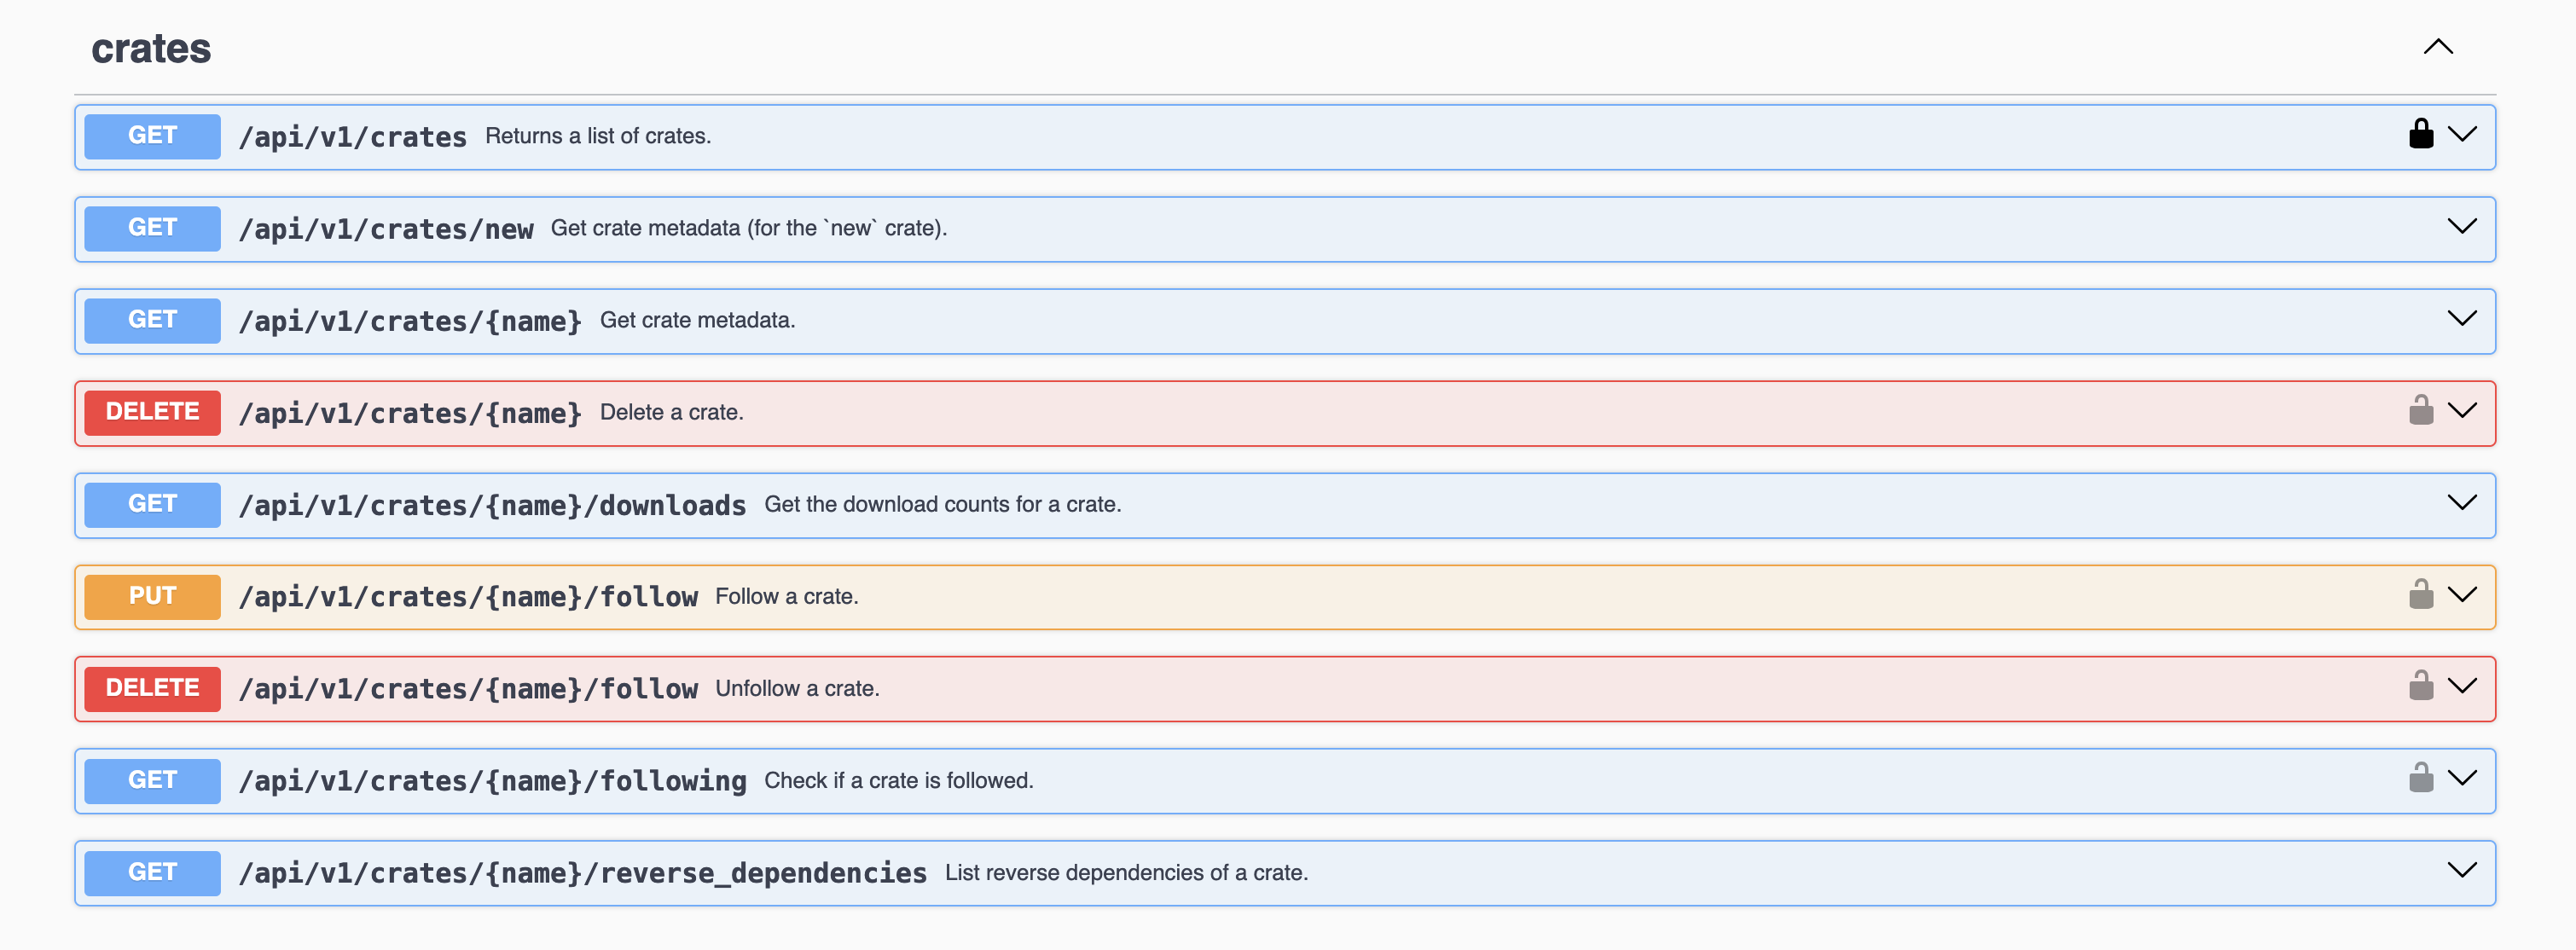Click the padlock icon on Unfollow a crate
The width and height of the screenshot is (2576, 950).
tap(2420, 687)
